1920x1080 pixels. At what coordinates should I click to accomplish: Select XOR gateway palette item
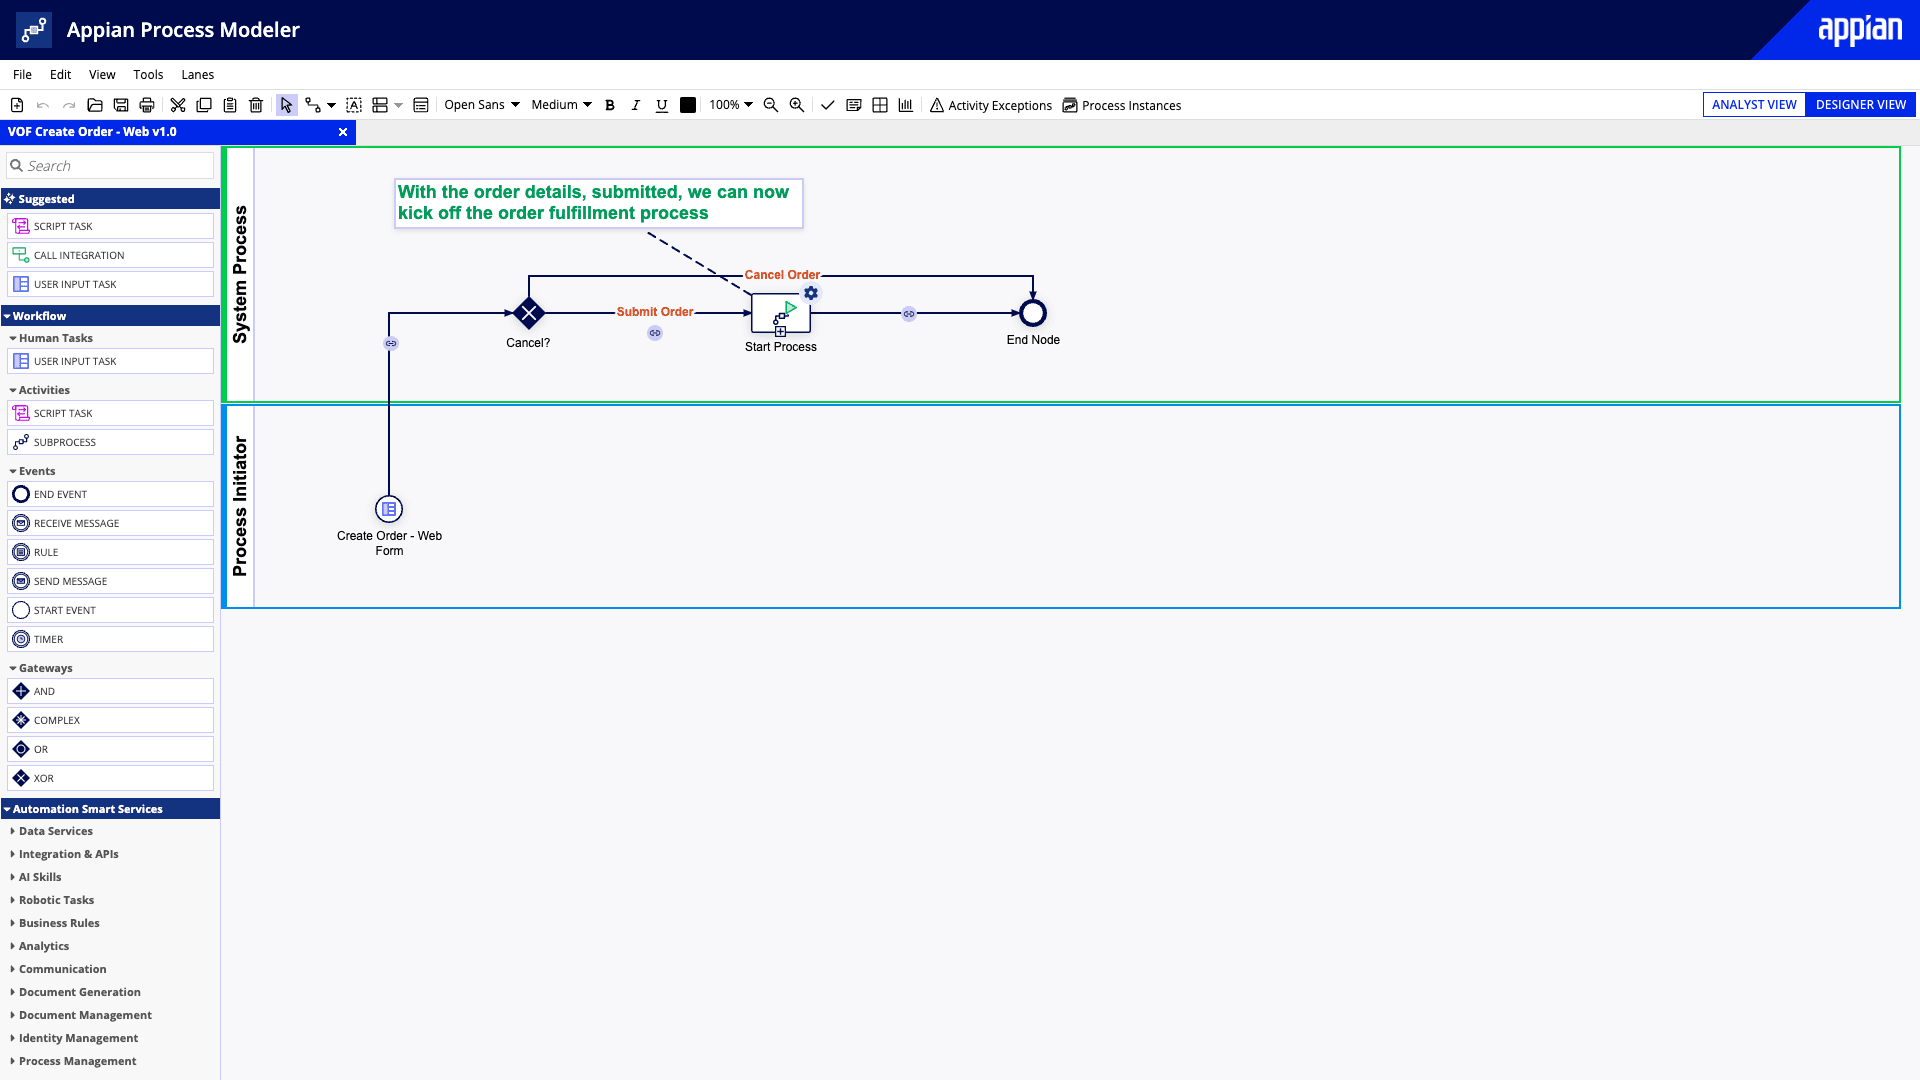click(x=111, y=778)
